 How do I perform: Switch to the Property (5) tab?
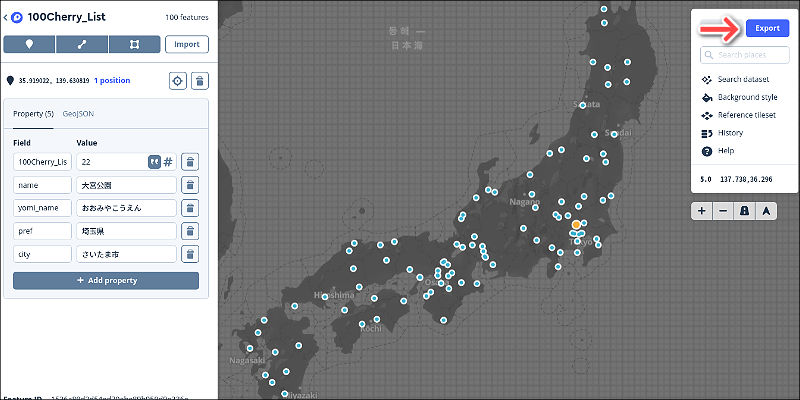pos(33,114)
